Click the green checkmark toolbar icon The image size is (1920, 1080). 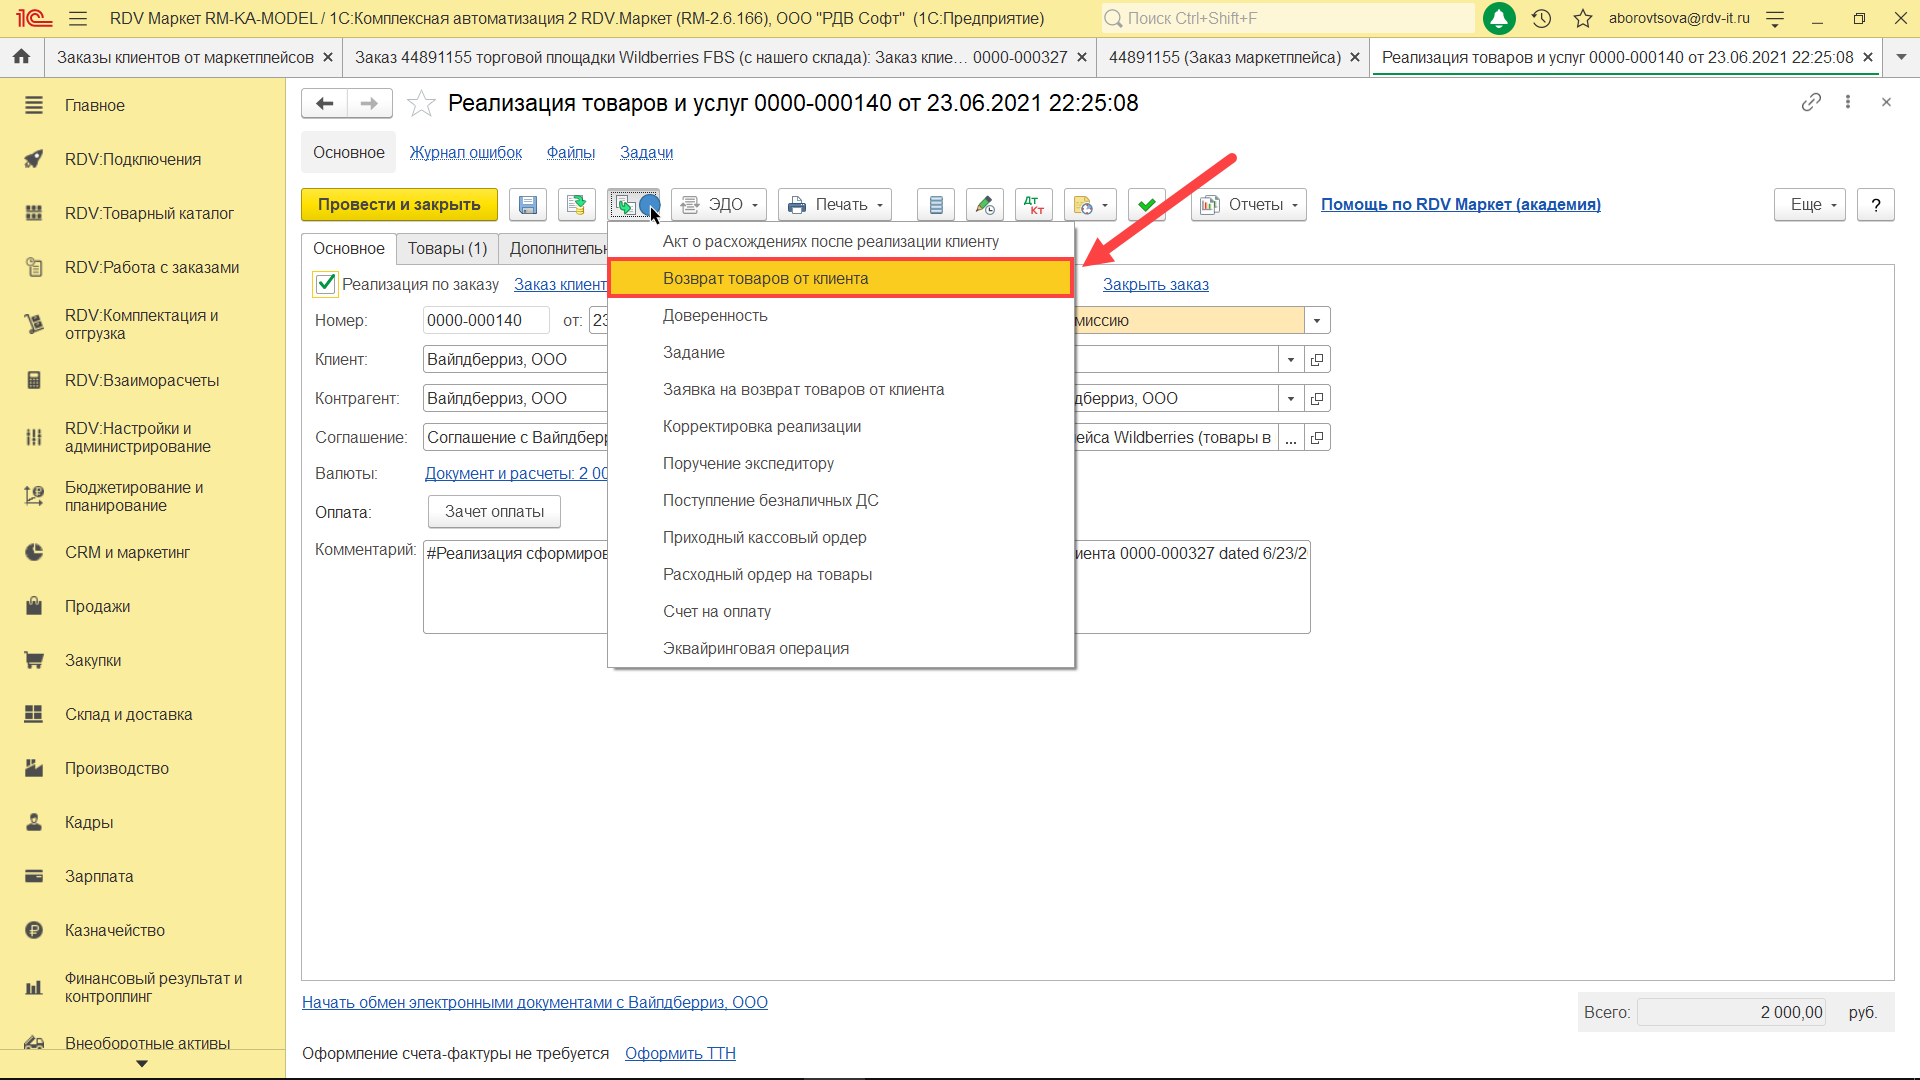(1146, 205)
